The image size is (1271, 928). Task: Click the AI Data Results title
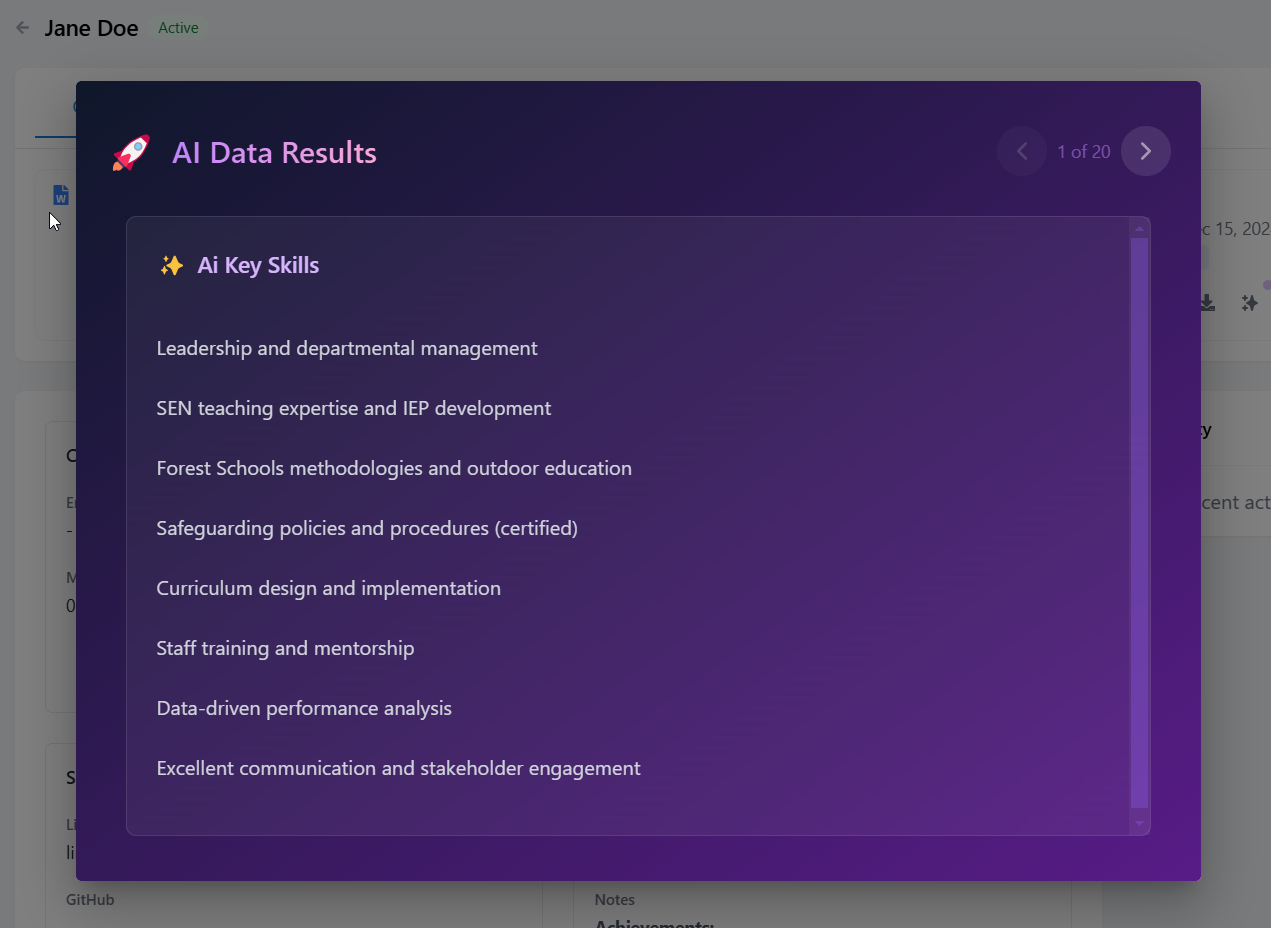276,152
